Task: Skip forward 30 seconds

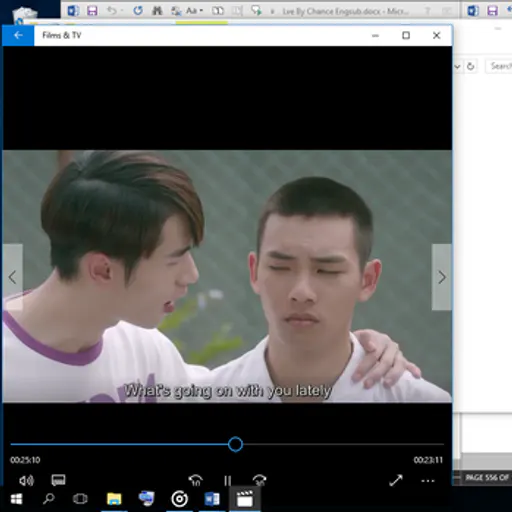Action: click(x=259, y=480)
